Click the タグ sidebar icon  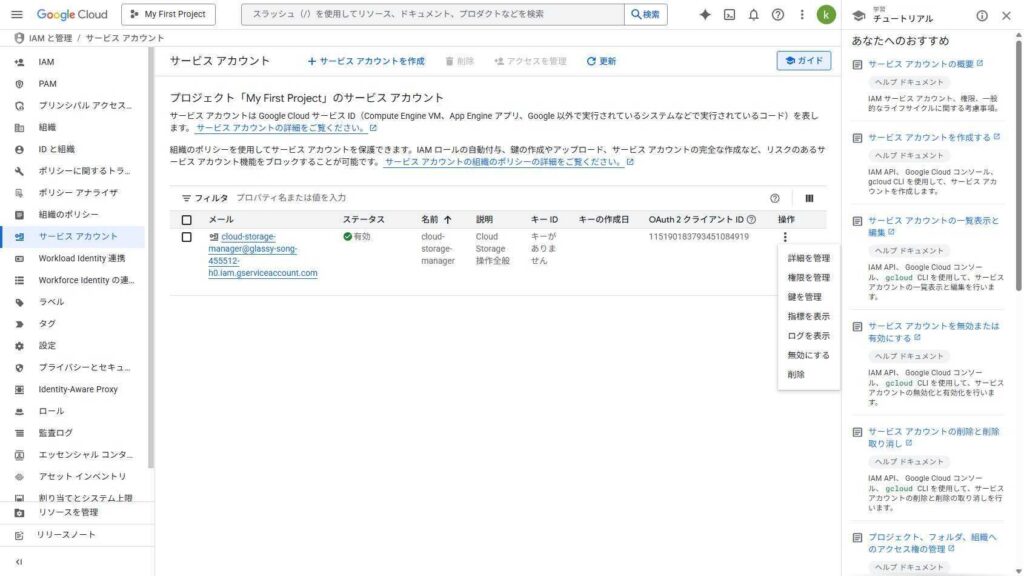coord(19,324)
